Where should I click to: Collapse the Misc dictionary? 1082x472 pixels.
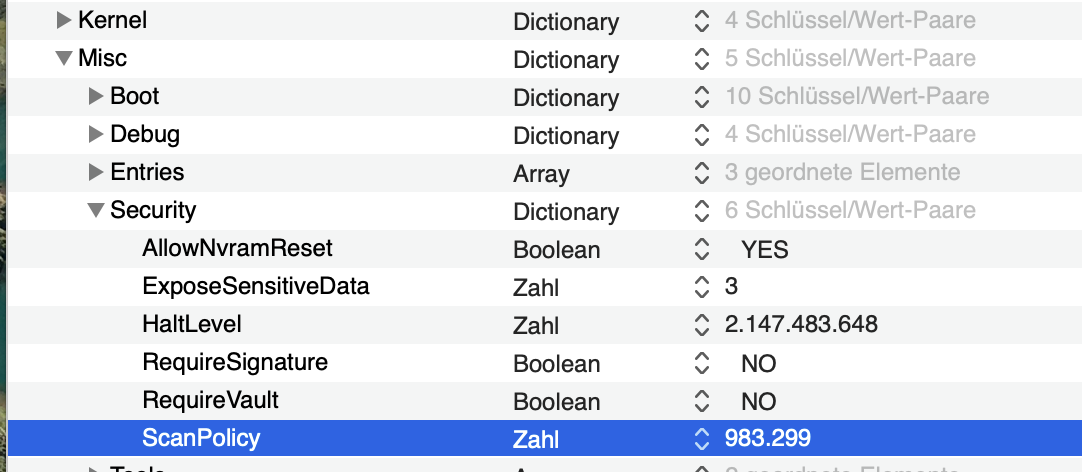[x=64, y=59]
